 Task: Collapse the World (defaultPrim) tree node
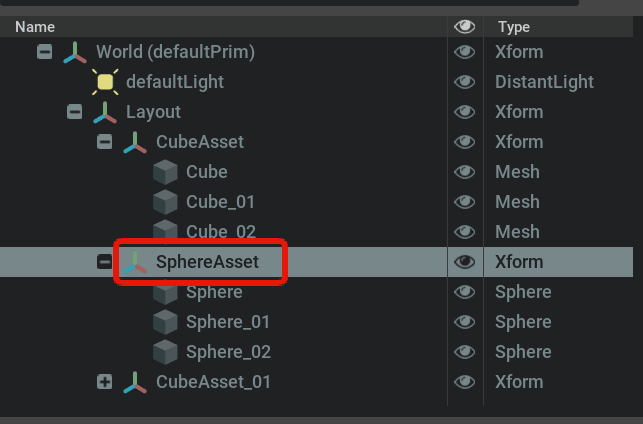click(45, 52)
